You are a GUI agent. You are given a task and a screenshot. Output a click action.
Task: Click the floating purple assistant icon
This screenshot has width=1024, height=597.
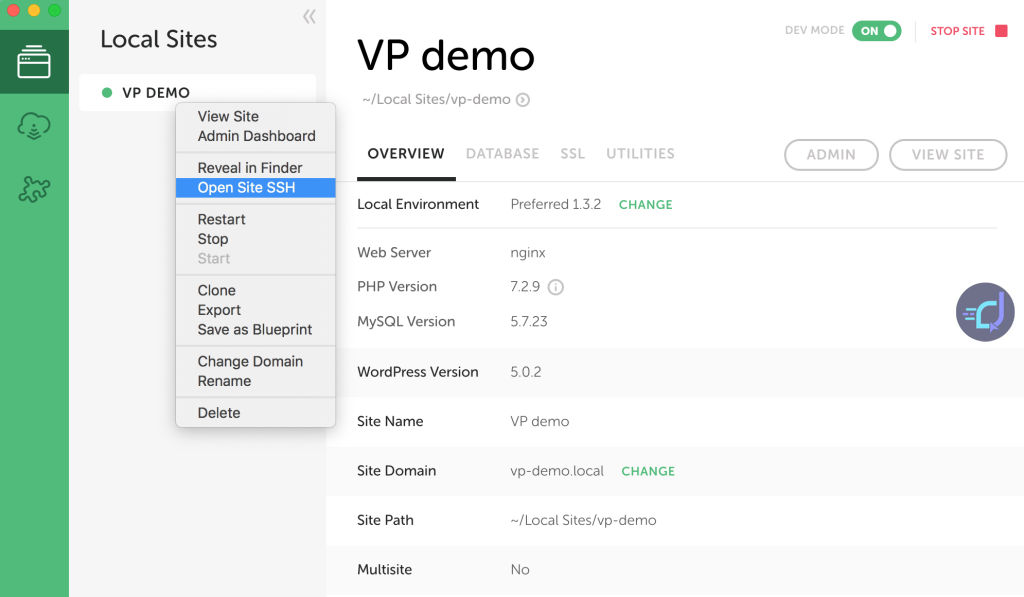(x=985, y=312)
